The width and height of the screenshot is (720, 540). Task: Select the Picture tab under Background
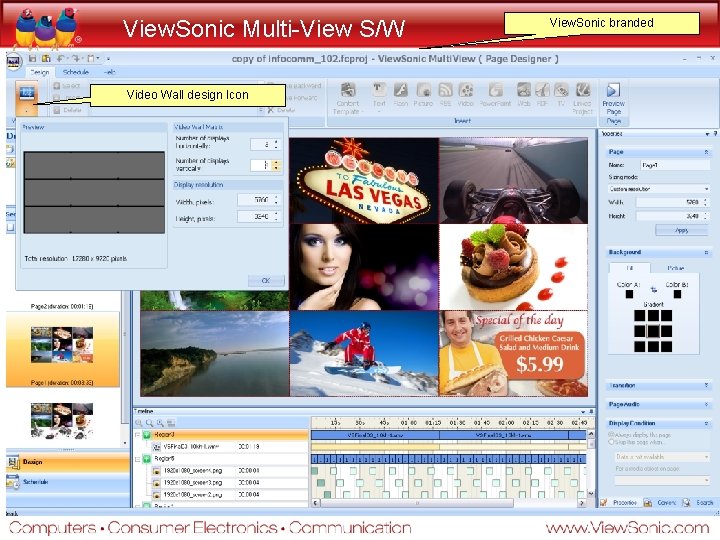675,268
